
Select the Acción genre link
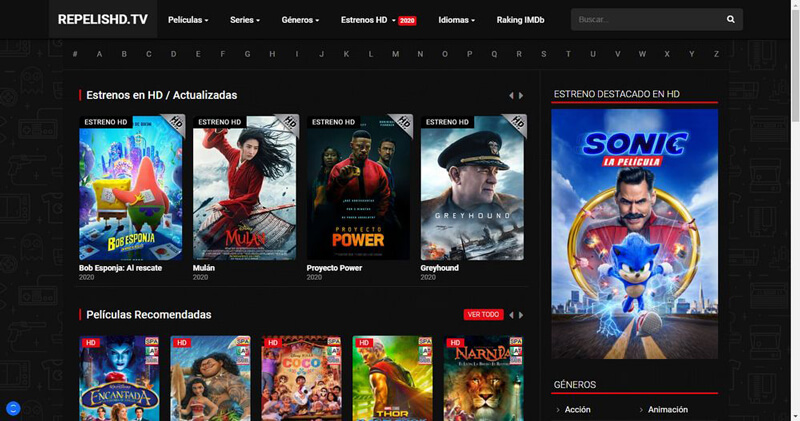tap(577, 409)
